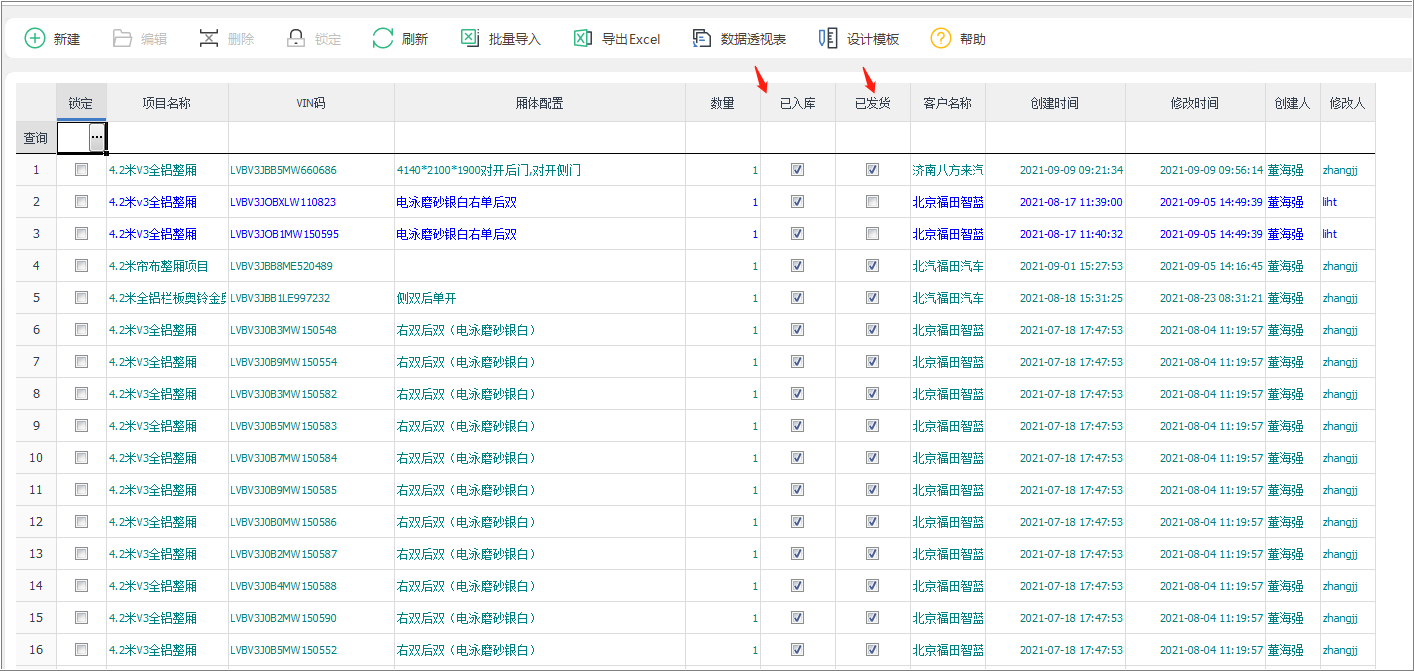This screenshot has height=671, width=1414.
Task: Click the 客户名称 column header
Action: point(948,103)
